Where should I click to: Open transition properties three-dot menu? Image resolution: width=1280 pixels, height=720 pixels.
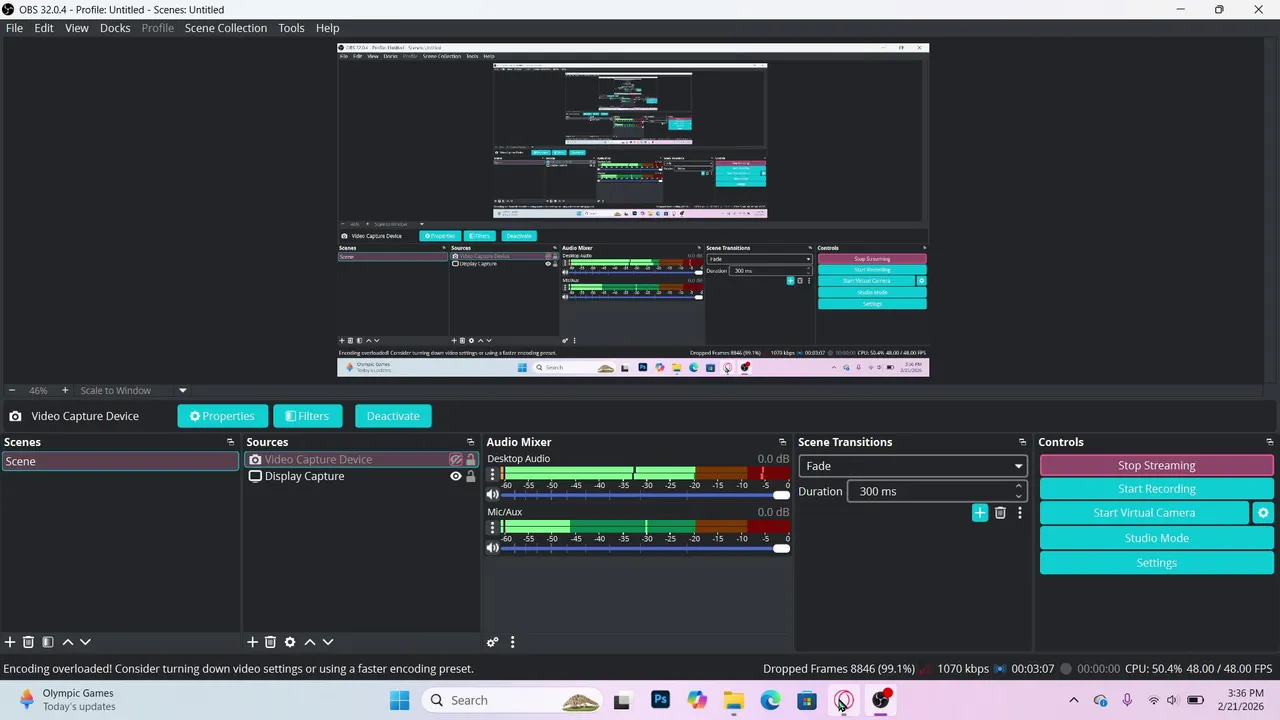click(1020, 513)
